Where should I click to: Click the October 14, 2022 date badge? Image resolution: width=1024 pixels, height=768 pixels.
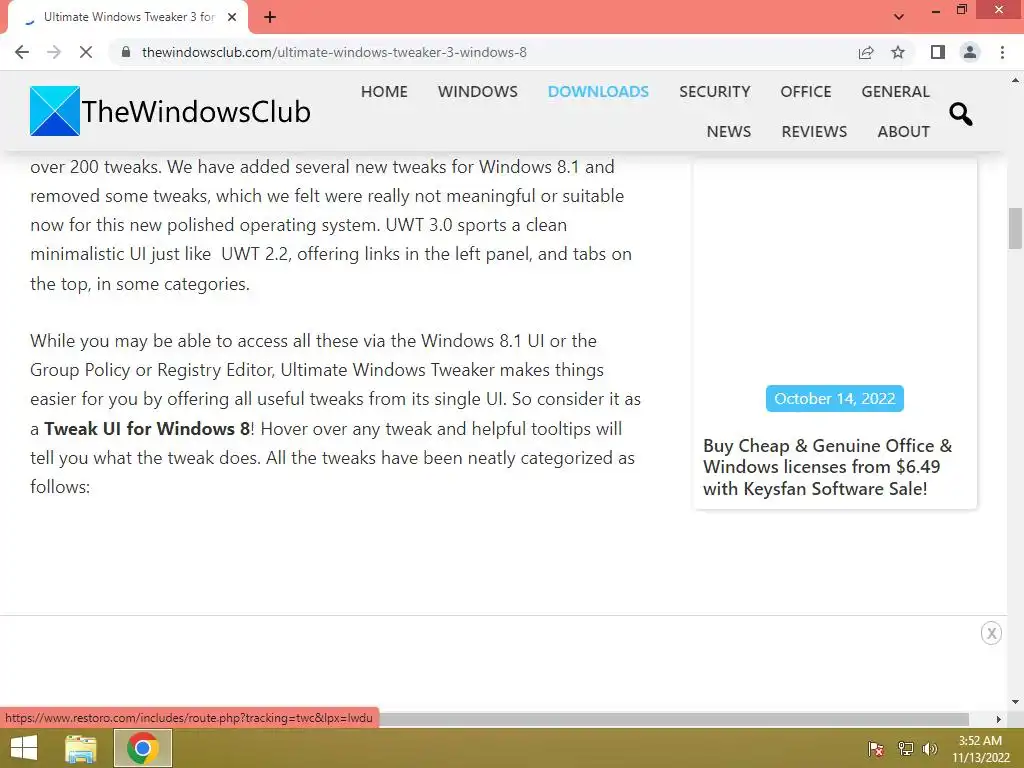pos(835,398)
